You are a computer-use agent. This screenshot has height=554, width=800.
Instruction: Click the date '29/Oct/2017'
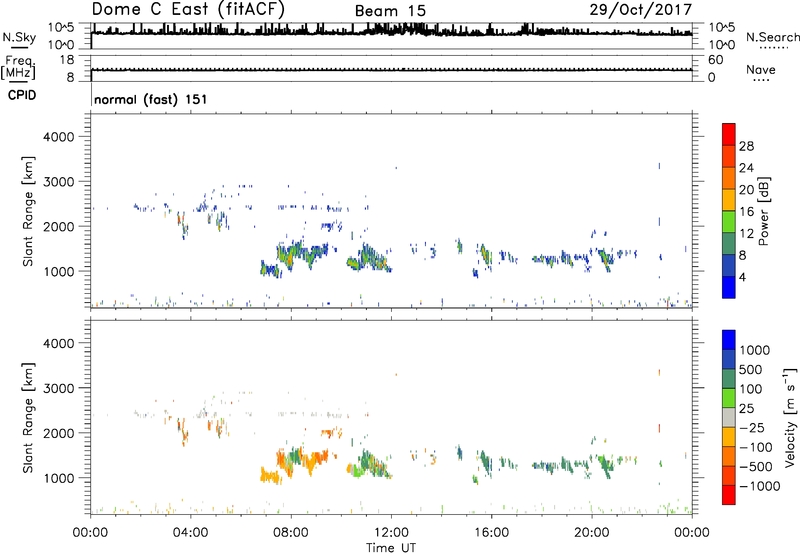pos(641,10)
